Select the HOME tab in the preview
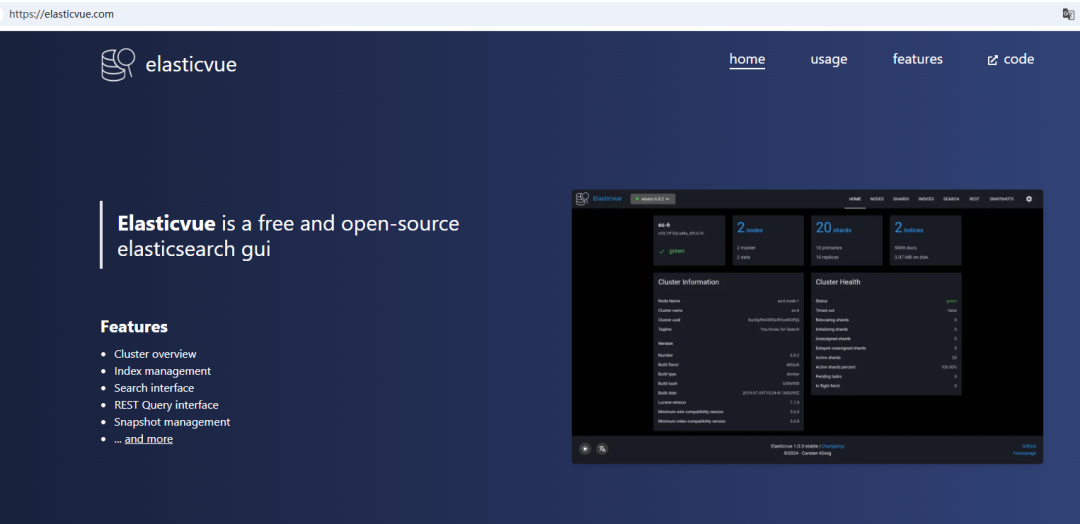 [x=855, y=199]
